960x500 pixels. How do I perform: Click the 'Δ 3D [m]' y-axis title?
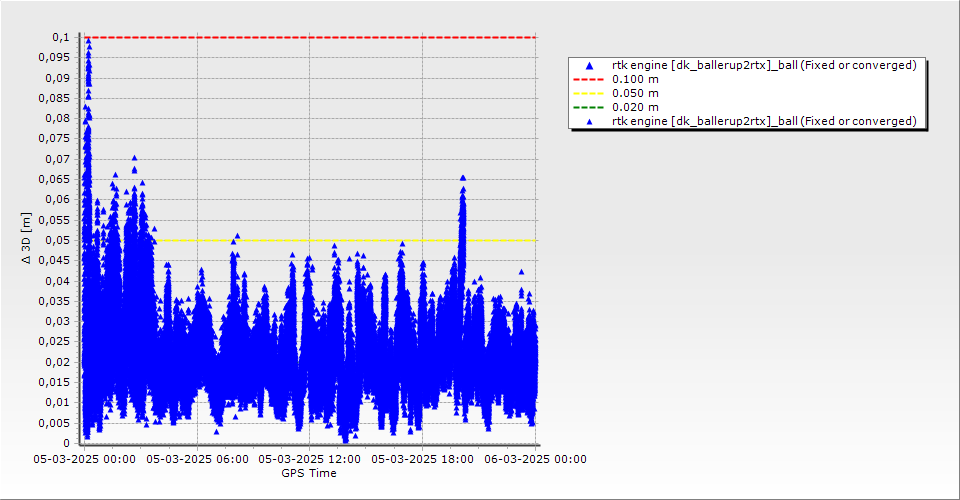pos(26,238)
